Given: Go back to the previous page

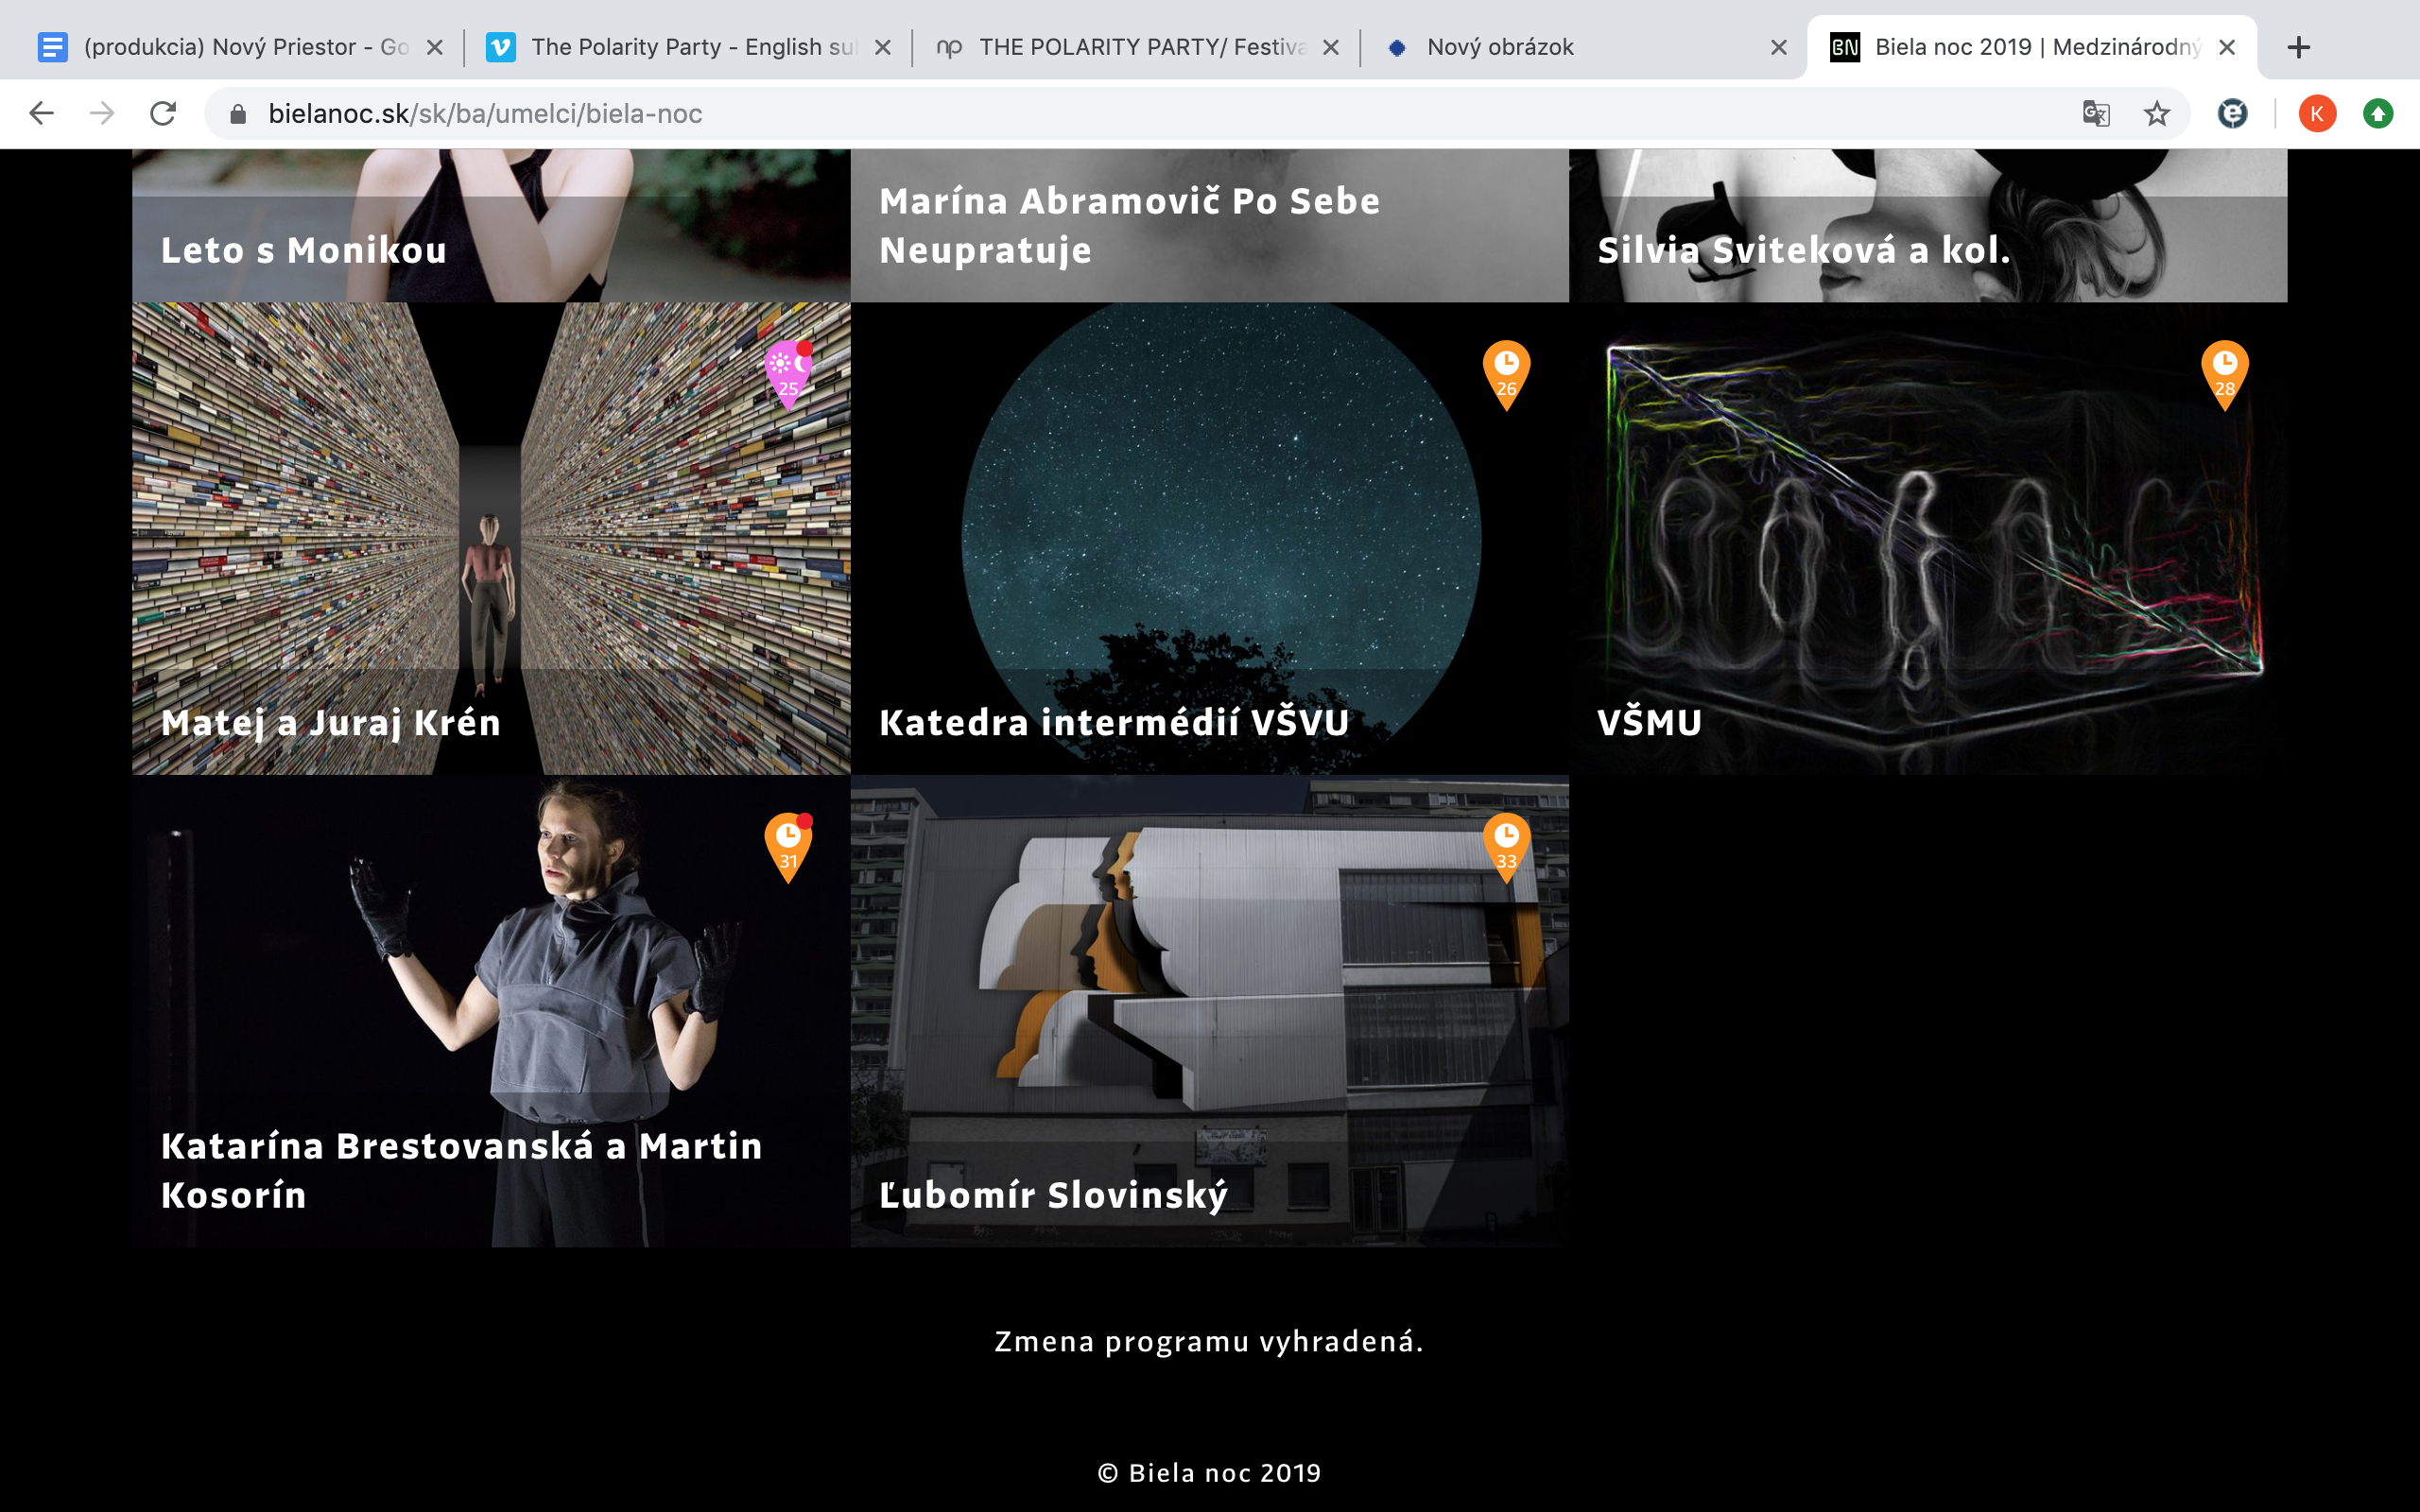Looking at the screenshot, I should coord(41,114).
